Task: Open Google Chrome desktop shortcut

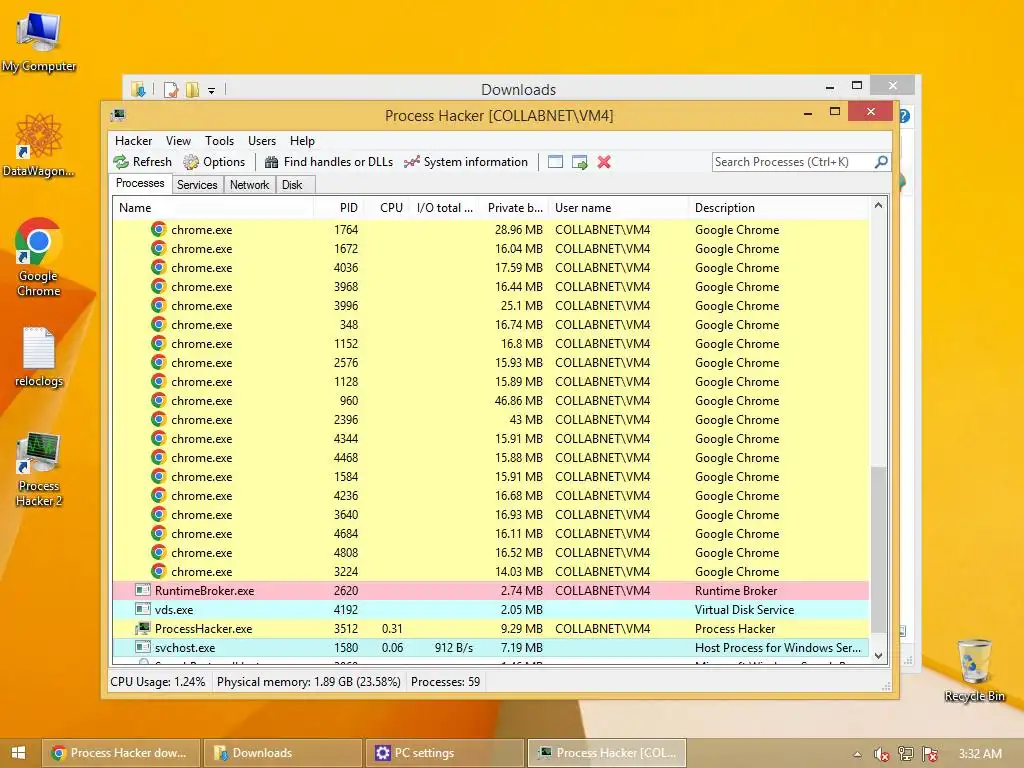Action: (39, 257)
